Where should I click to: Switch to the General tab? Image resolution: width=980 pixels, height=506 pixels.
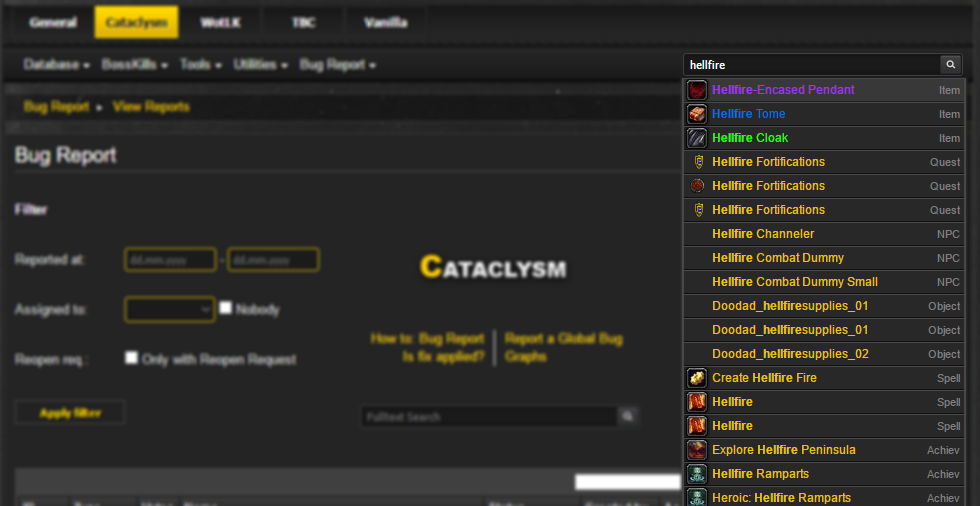pyautogui.click(x=53, y=22)
